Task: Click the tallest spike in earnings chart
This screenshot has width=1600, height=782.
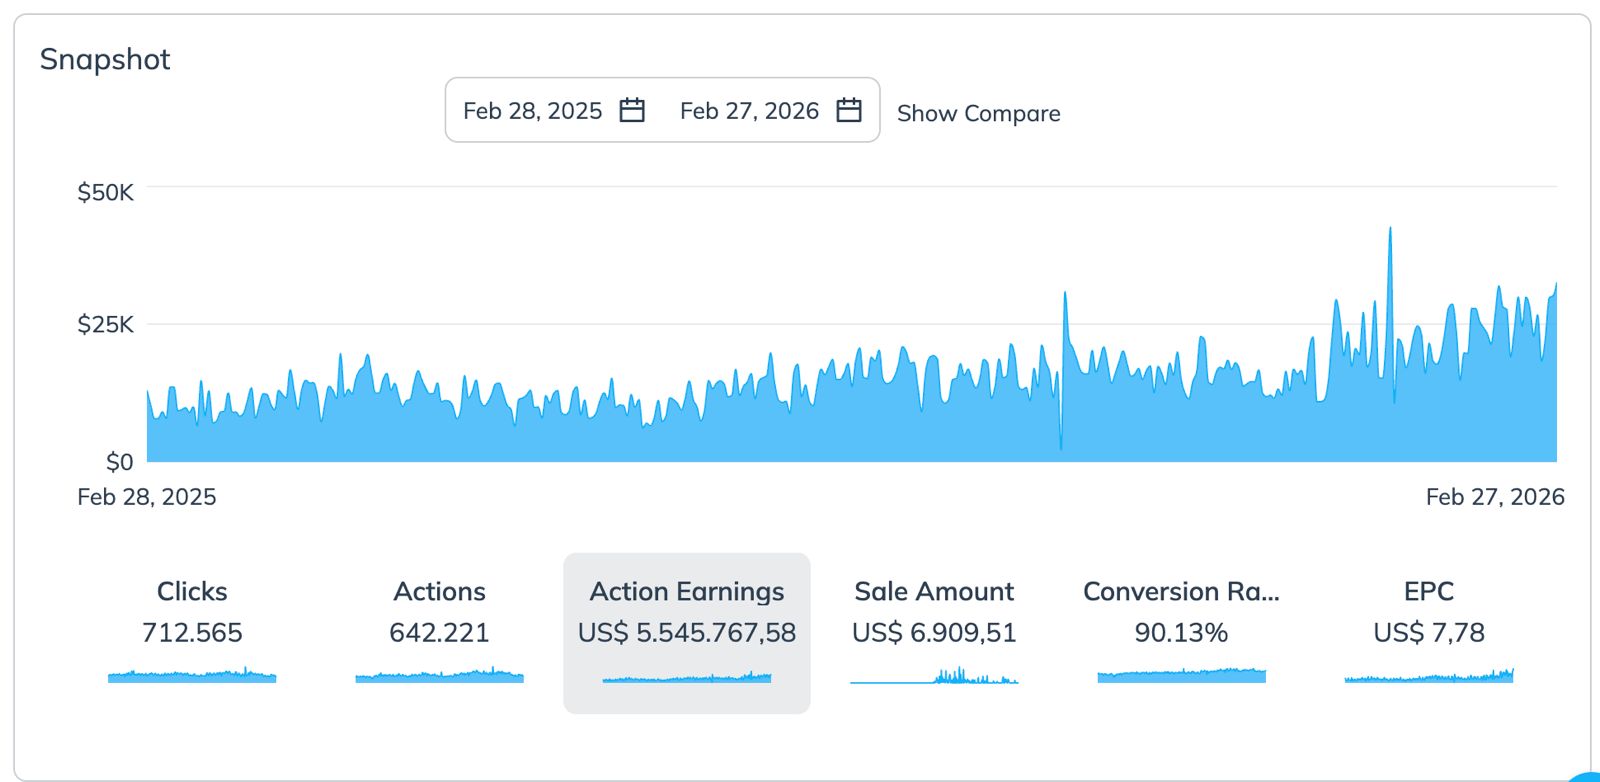Action: (x=1390, y=240)
